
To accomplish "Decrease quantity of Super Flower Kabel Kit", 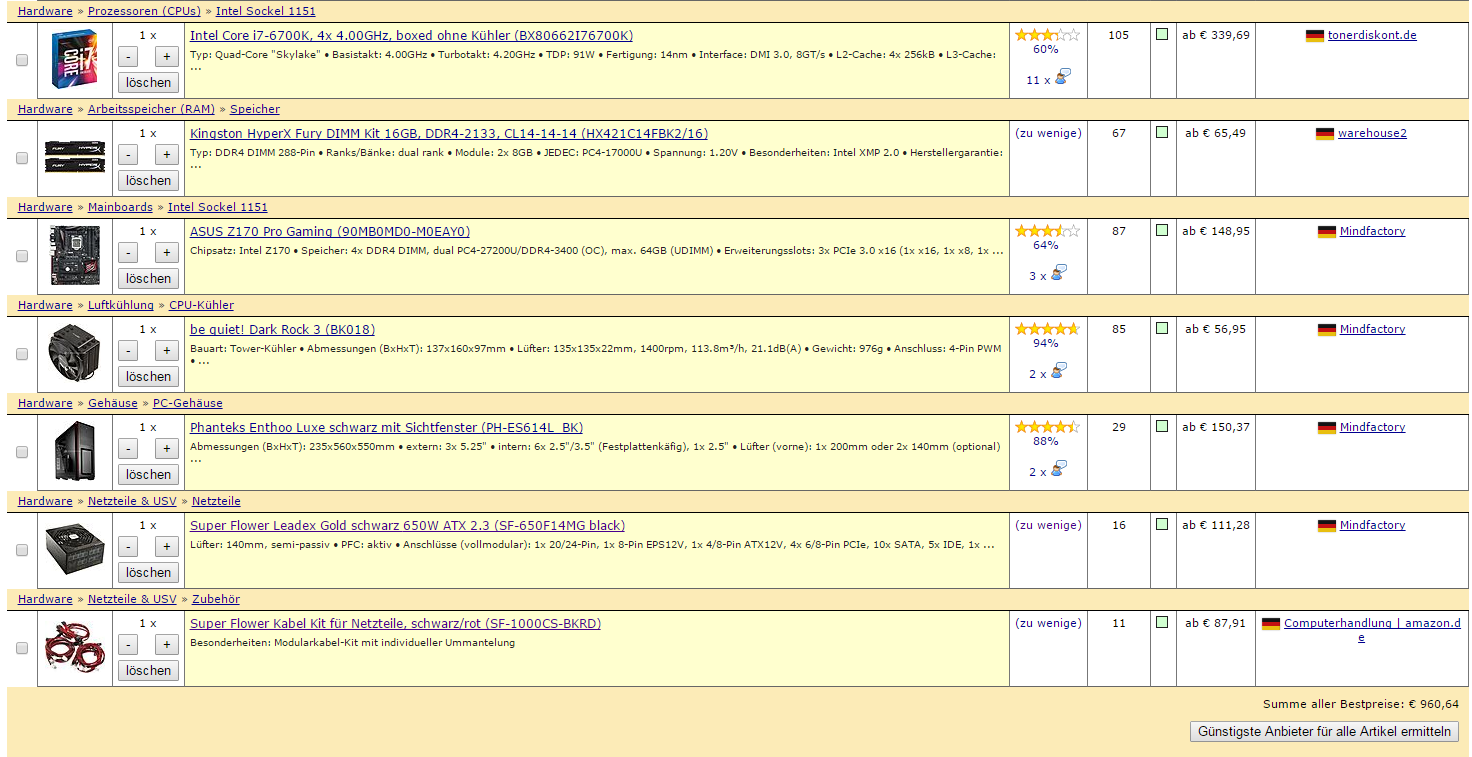I will point(128,645).
